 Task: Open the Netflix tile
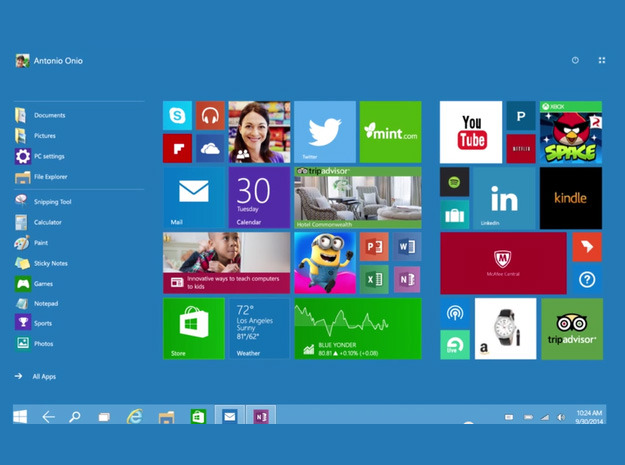click(521, 149)
